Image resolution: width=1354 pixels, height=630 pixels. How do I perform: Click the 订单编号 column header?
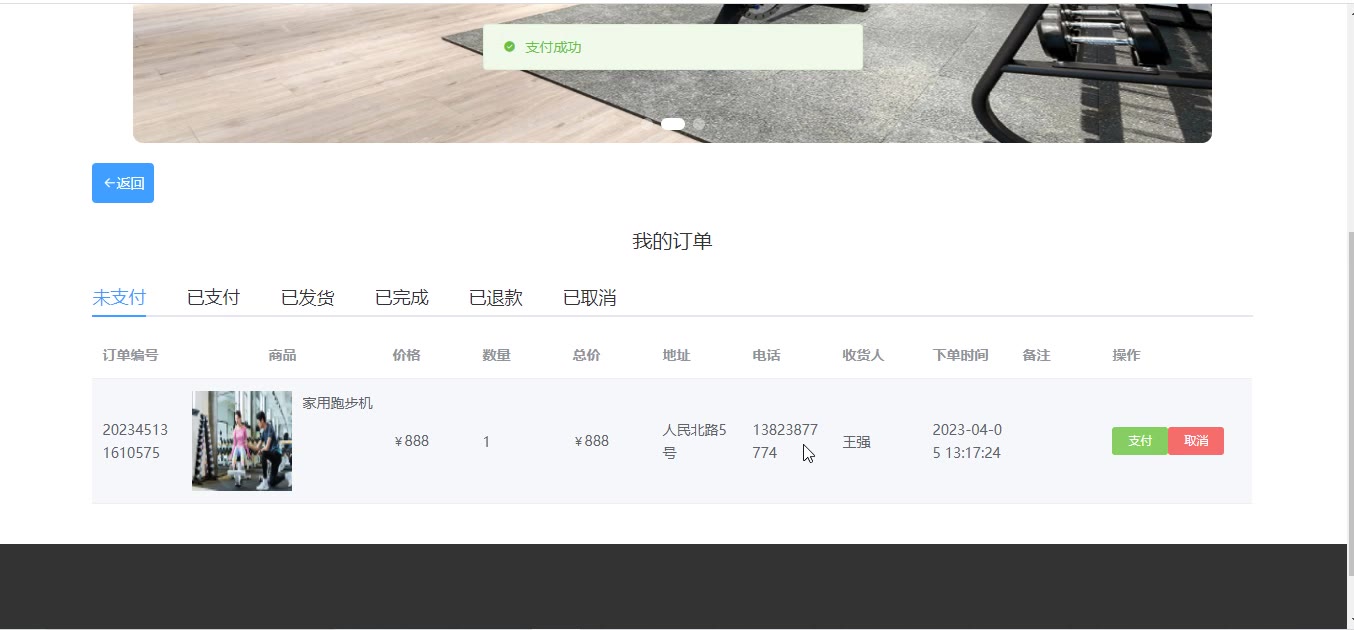130,355
